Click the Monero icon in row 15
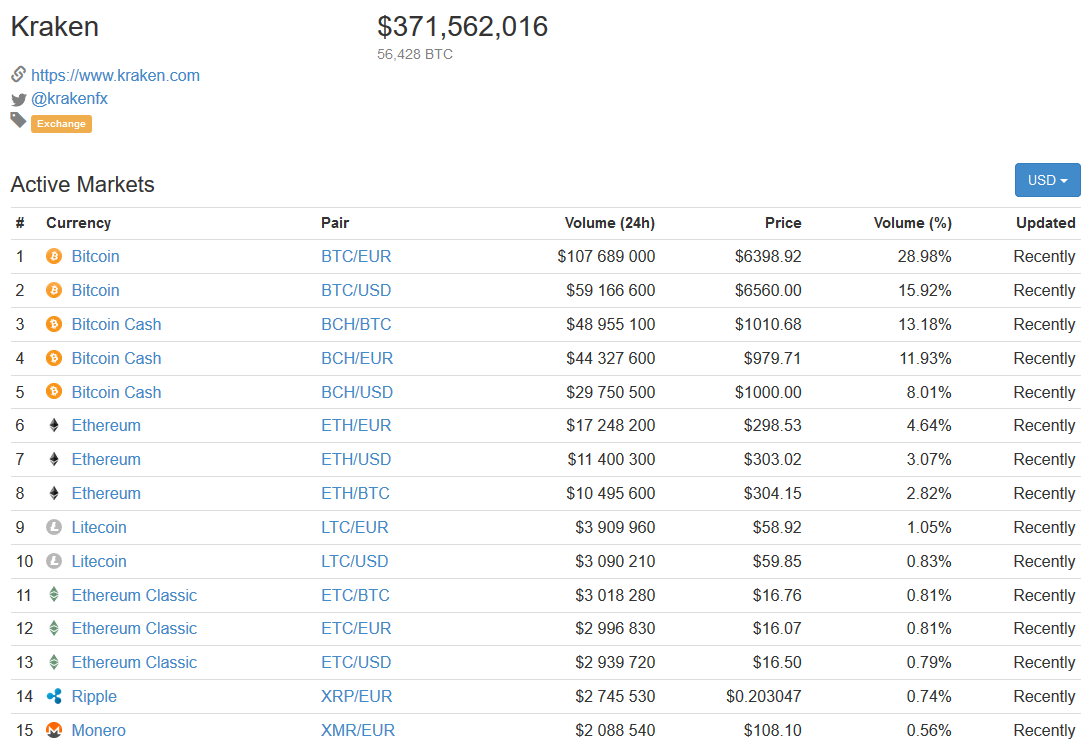 point(54,730)
